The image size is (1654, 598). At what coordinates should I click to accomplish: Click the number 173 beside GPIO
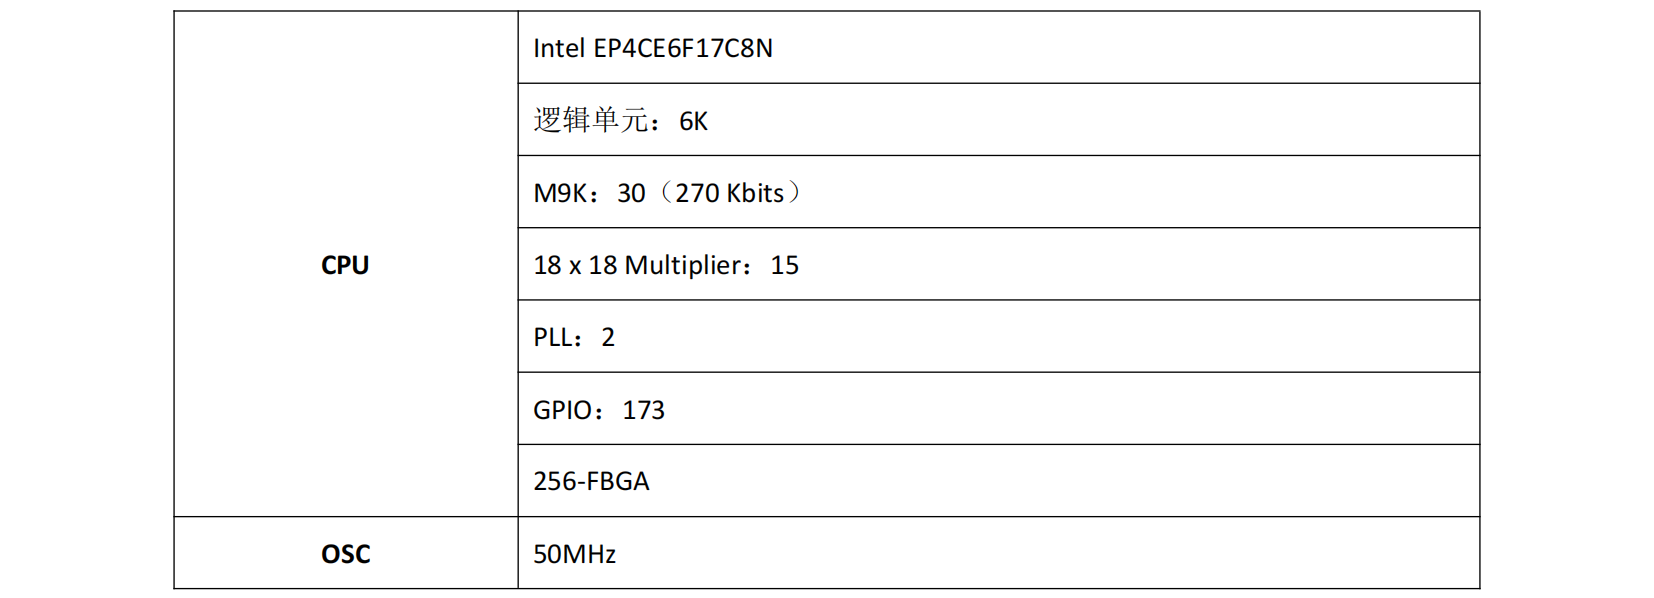click(x=643, y=410)
